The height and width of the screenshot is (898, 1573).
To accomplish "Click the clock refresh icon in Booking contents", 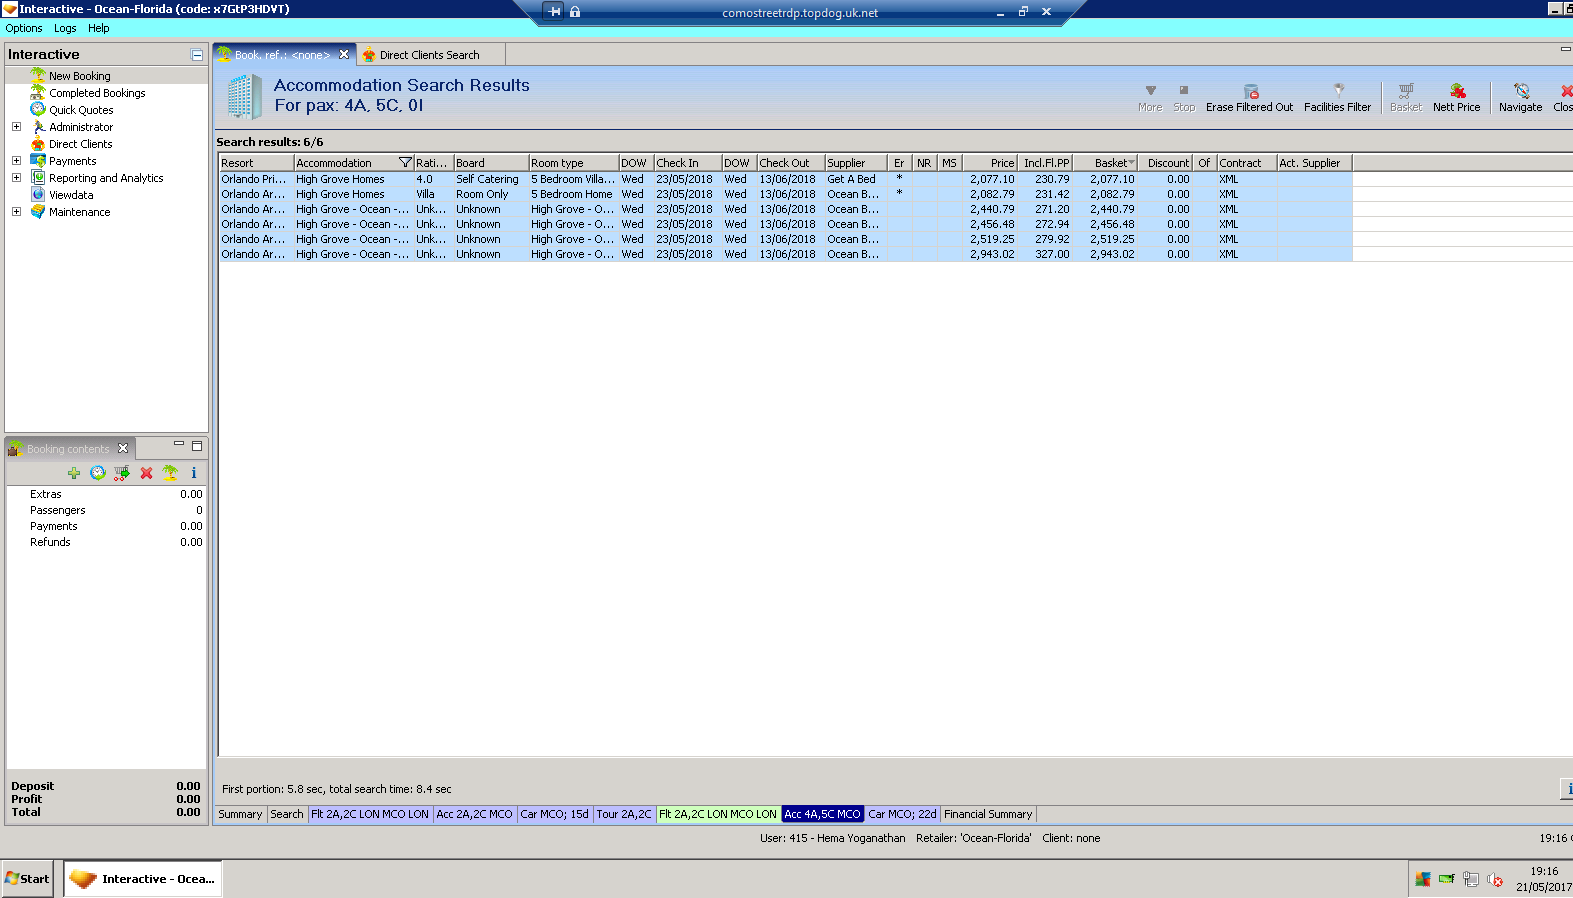I will 98,473.
